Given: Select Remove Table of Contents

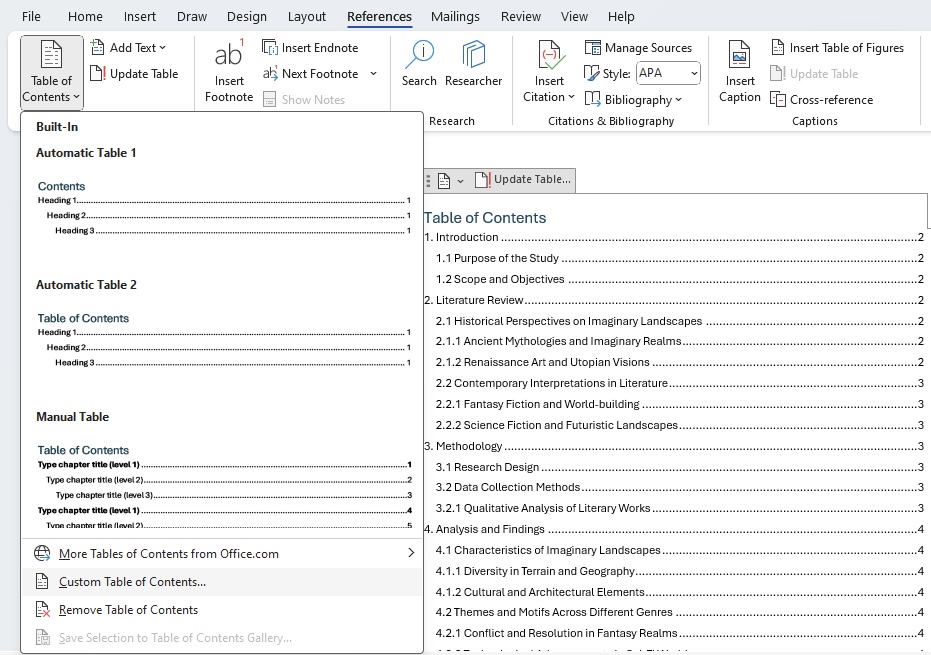Looking at the screenshot, I should (x=223, y=610).
